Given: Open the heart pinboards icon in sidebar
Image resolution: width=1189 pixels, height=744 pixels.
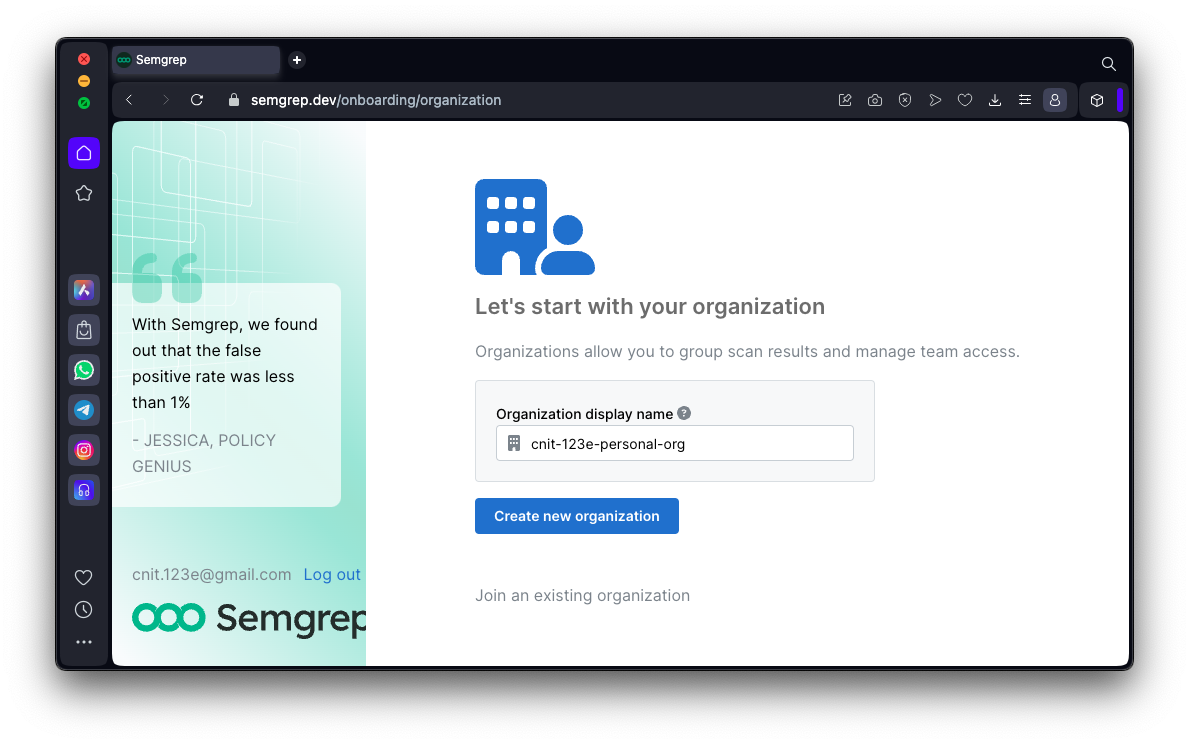Looking at the screenshot, I should 83,577.
